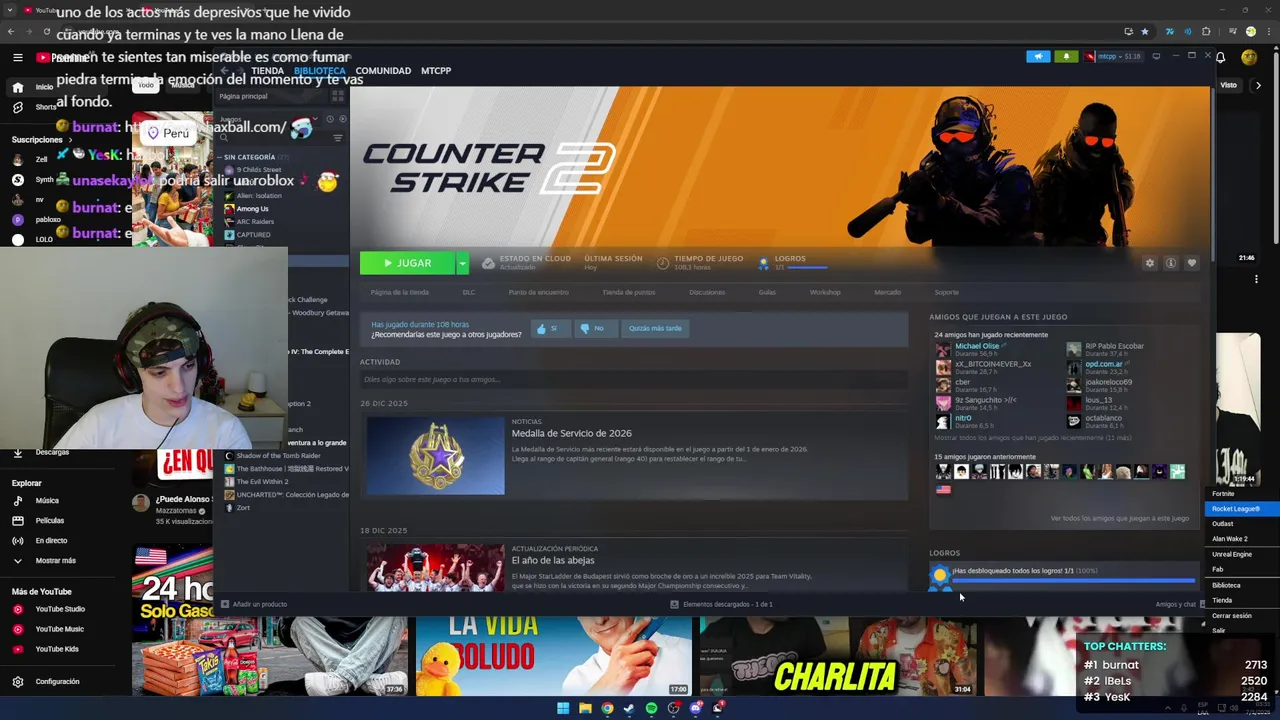
Task: Select ARC Raiders in the library list
Action: pos(255,221)
